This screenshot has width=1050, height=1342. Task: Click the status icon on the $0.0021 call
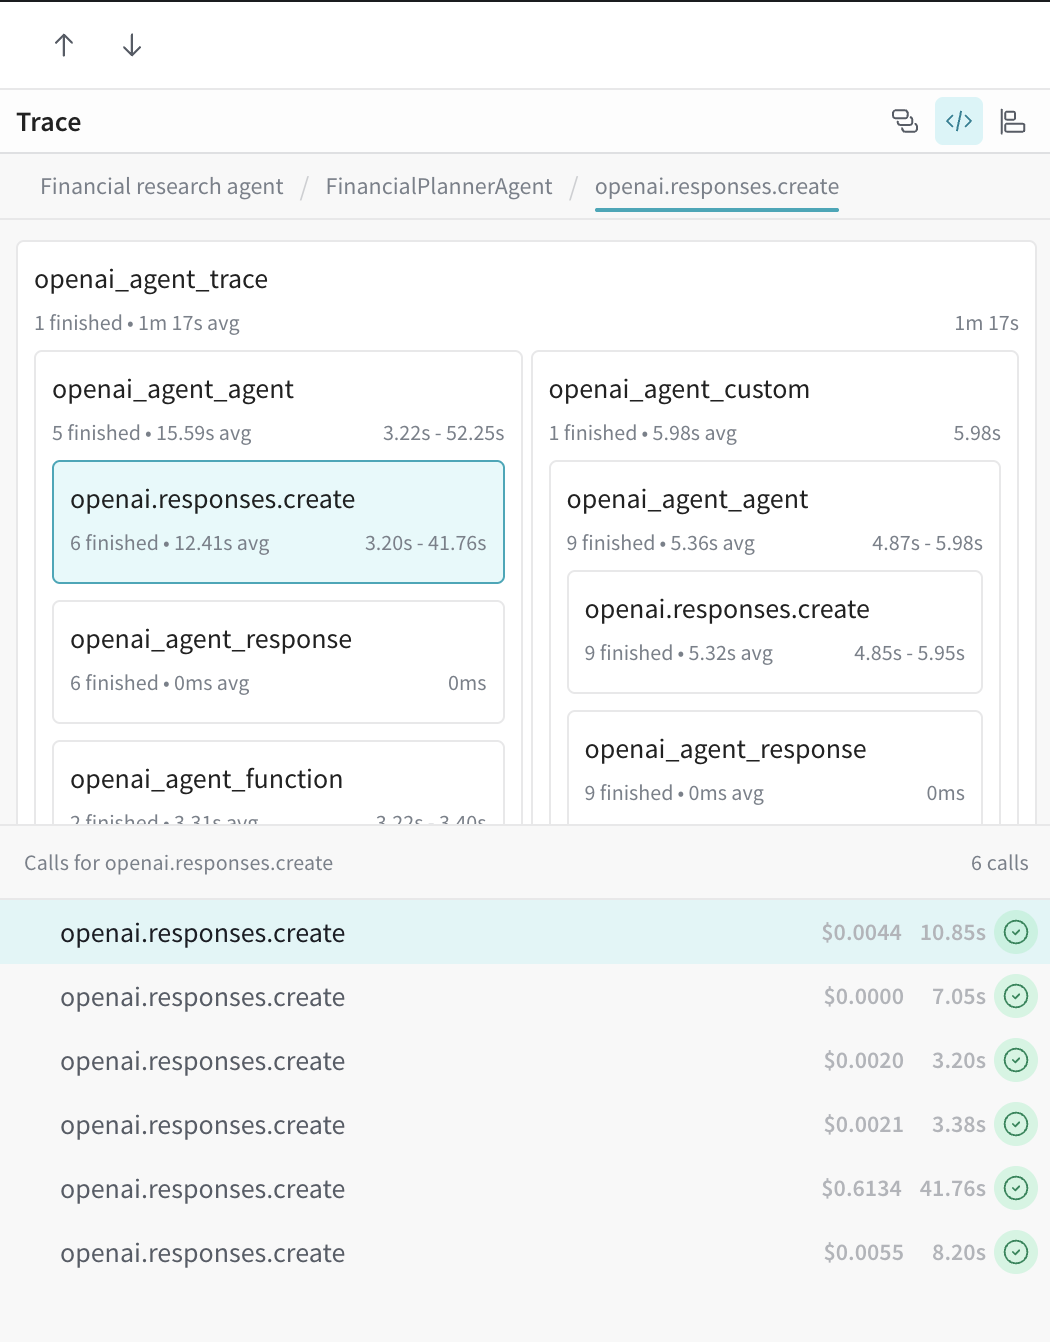tap(1016, 1124)
